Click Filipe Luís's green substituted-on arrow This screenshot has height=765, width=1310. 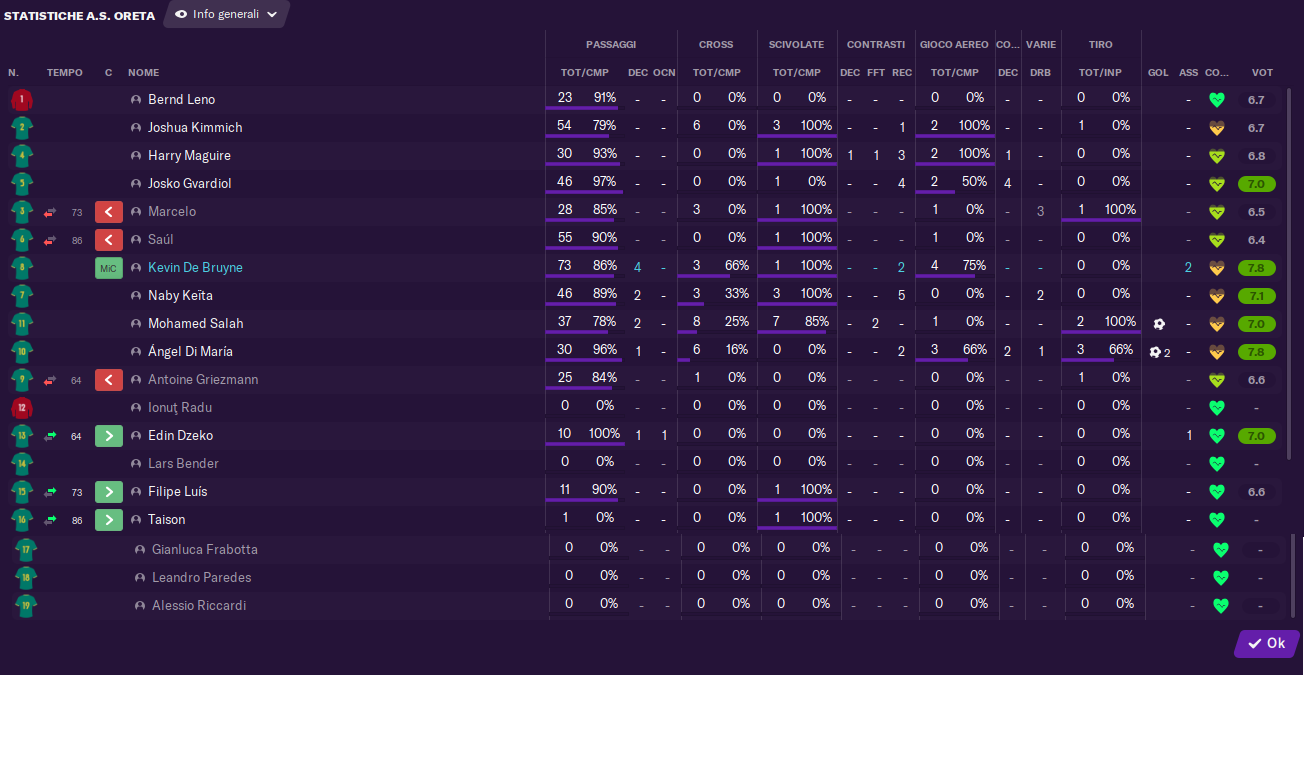(x=109, y=492)
